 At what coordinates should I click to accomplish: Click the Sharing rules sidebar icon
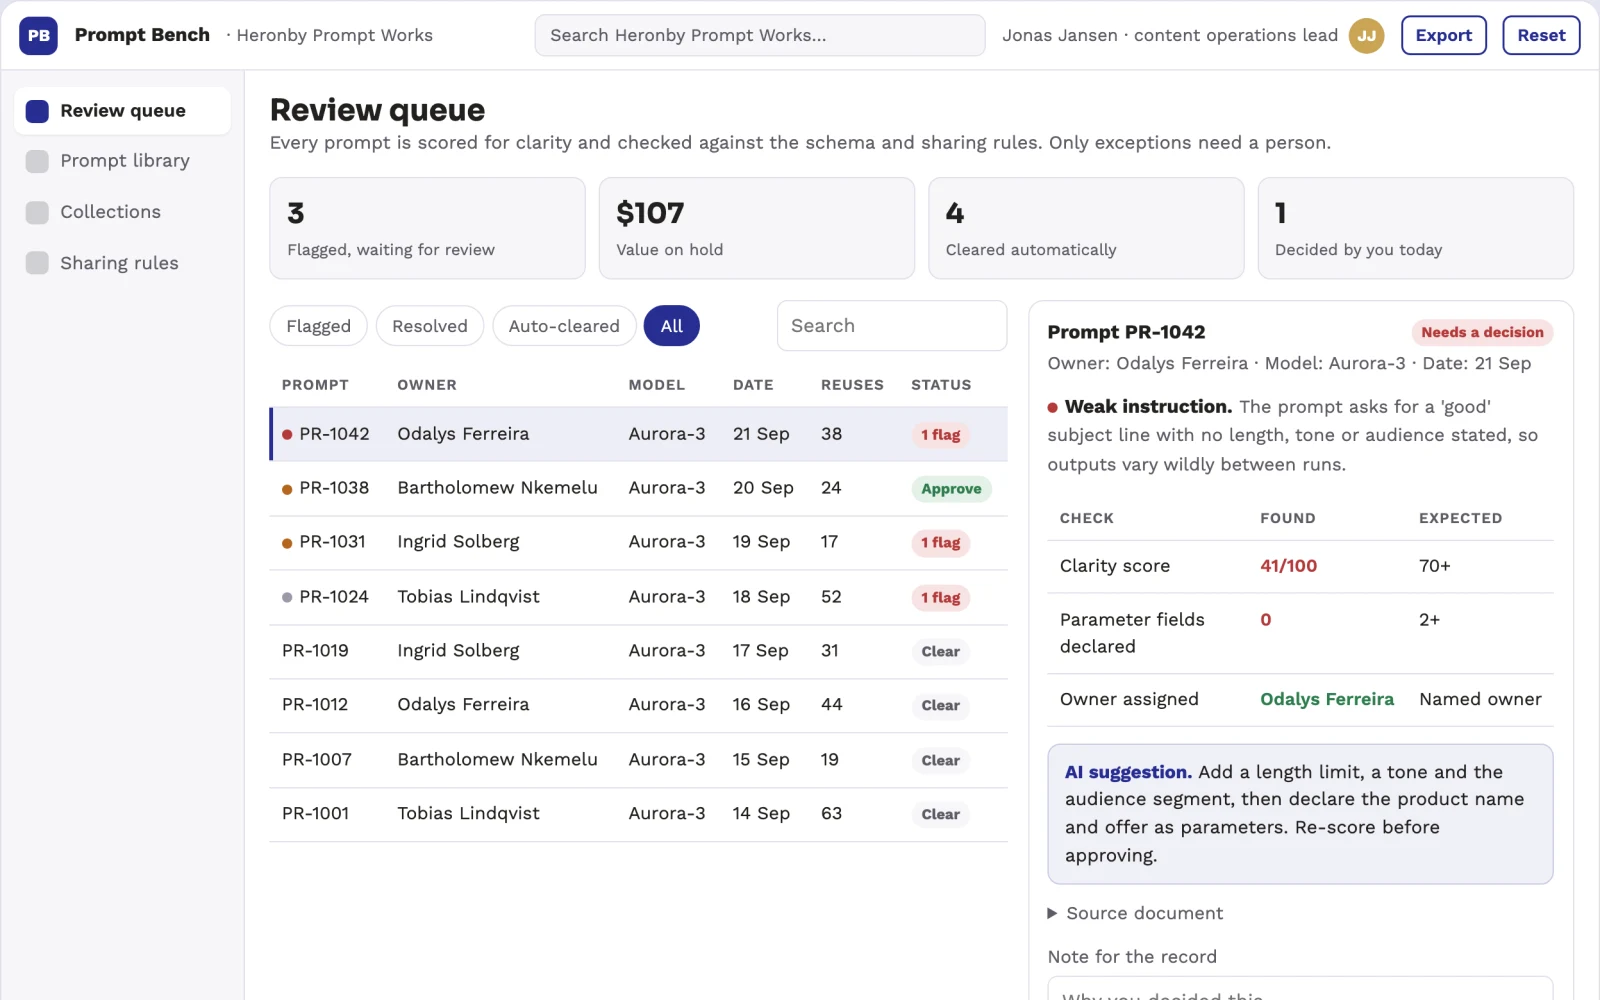pos(37,263)
